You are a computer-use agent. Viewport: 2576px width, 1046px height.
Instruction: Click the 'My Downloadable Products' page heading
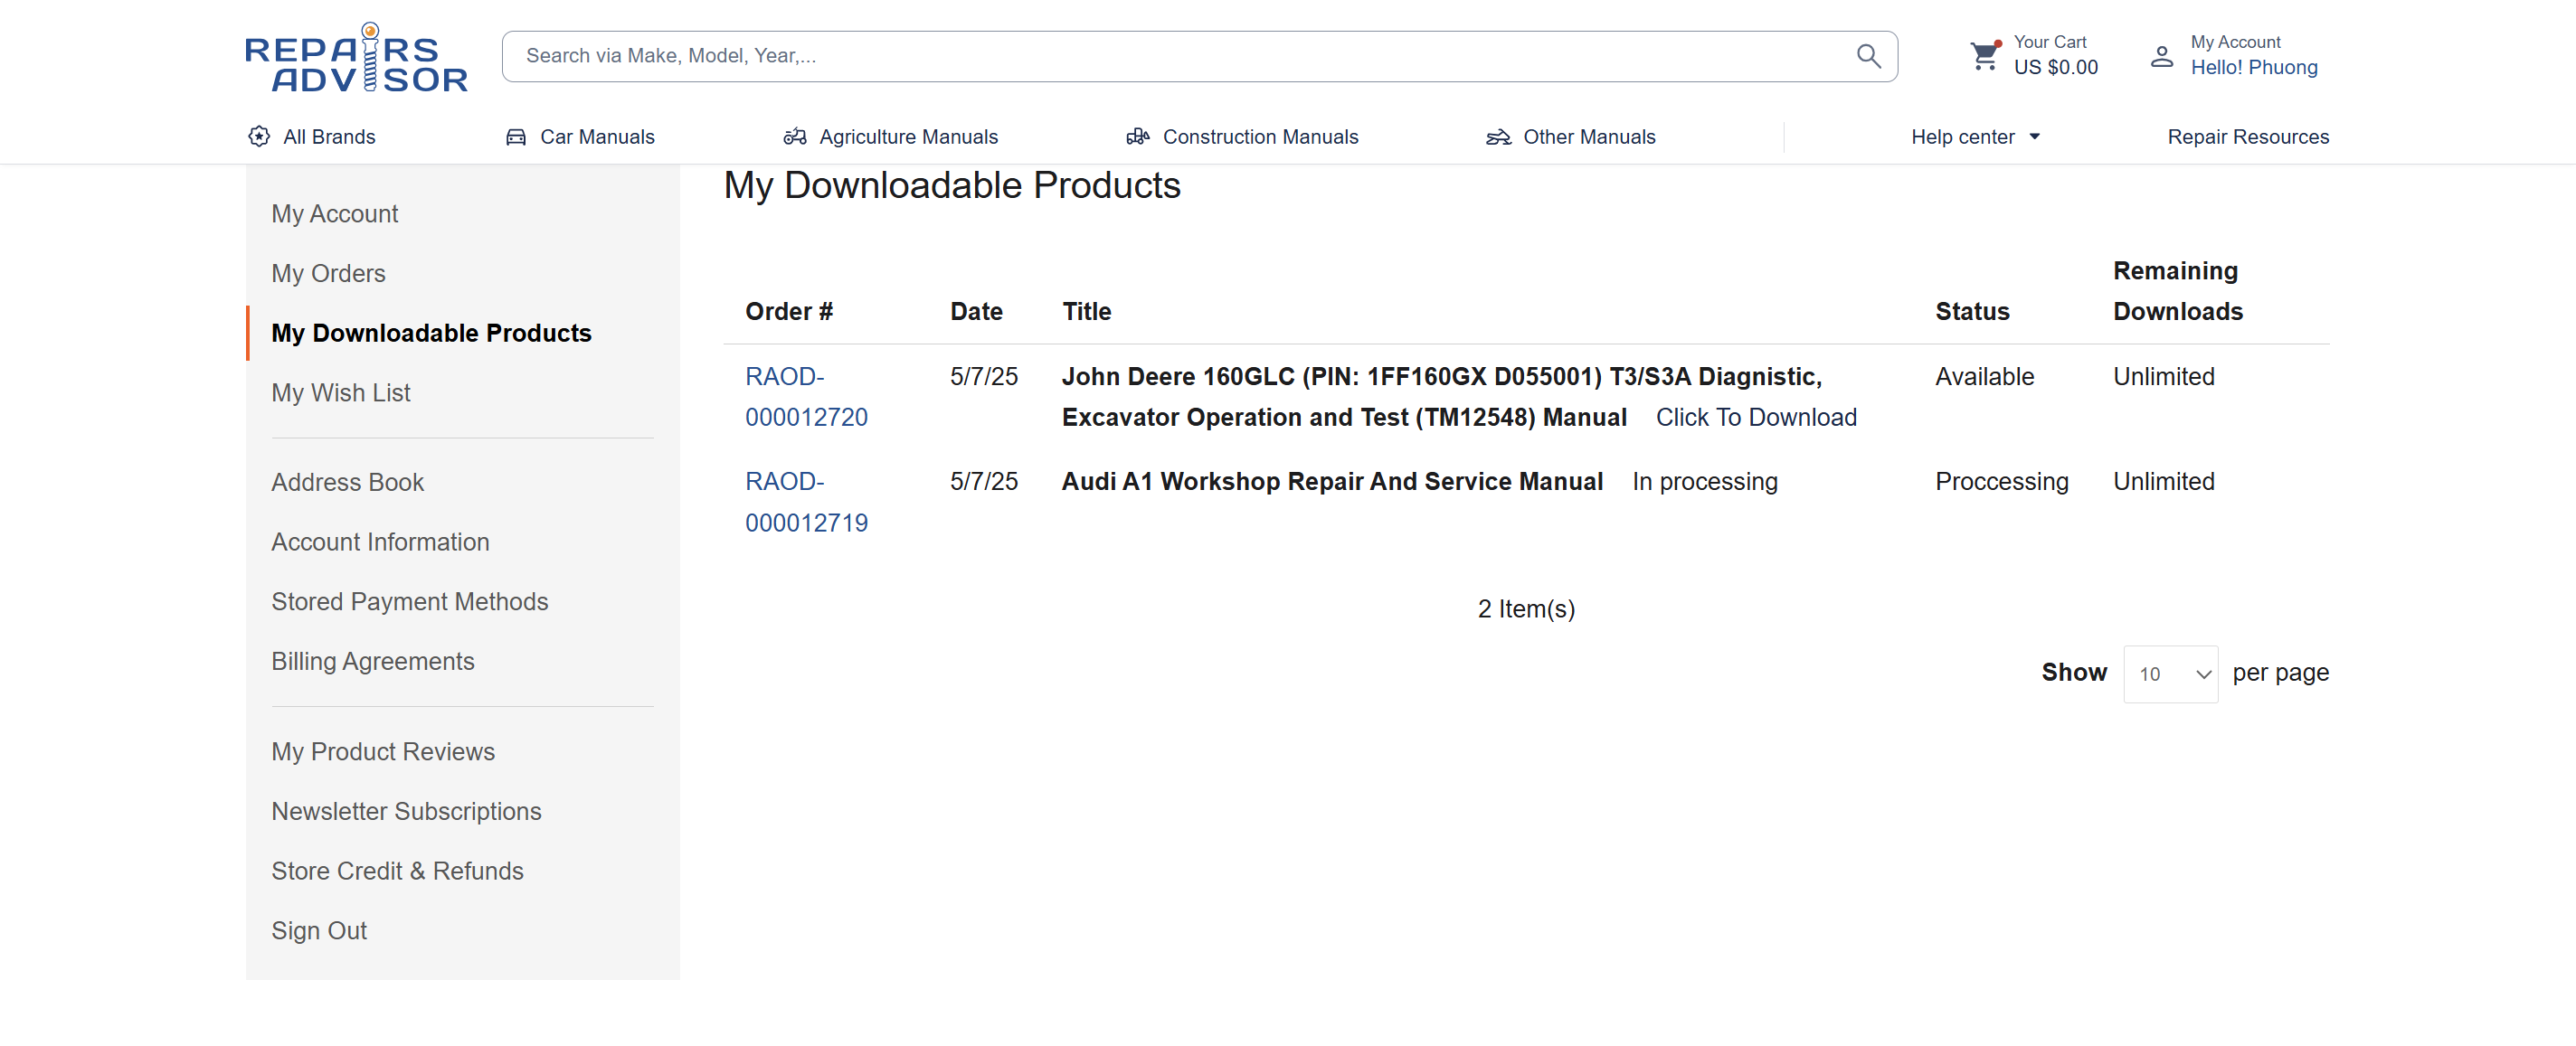pyautogui.click(x=952, y=185)
